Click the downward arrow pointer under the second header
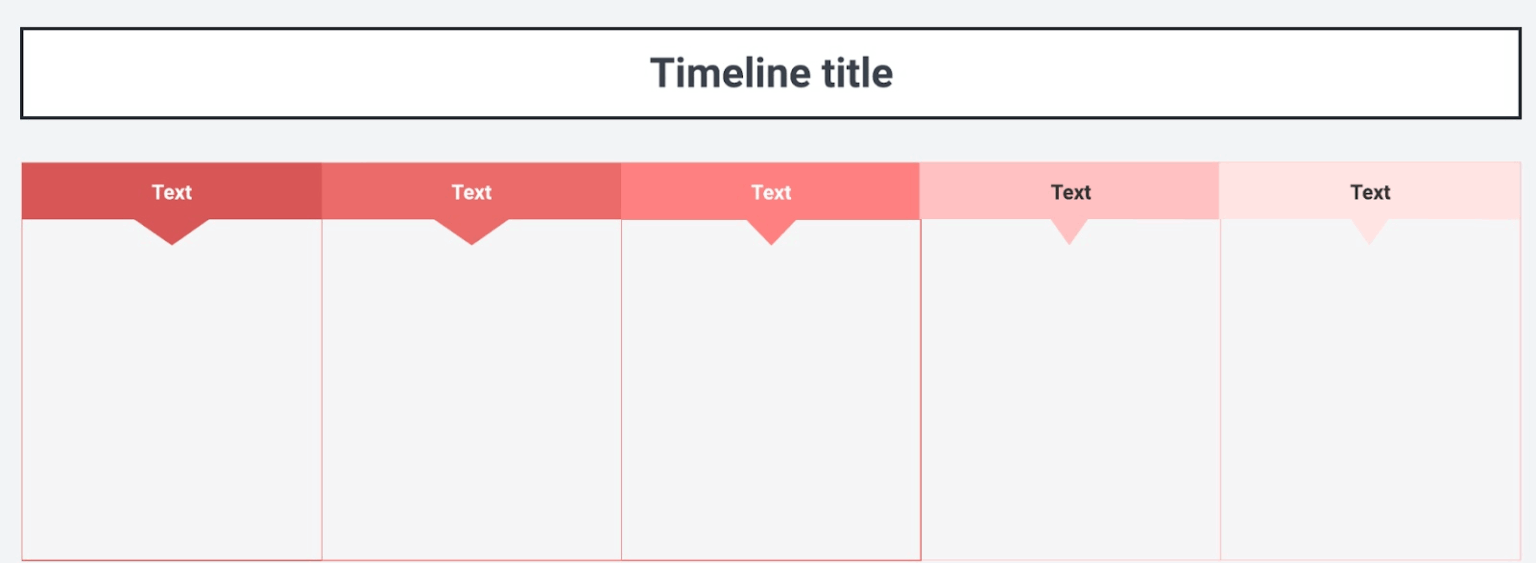This screenshot has width=1536, height=563. pos(471,231)
